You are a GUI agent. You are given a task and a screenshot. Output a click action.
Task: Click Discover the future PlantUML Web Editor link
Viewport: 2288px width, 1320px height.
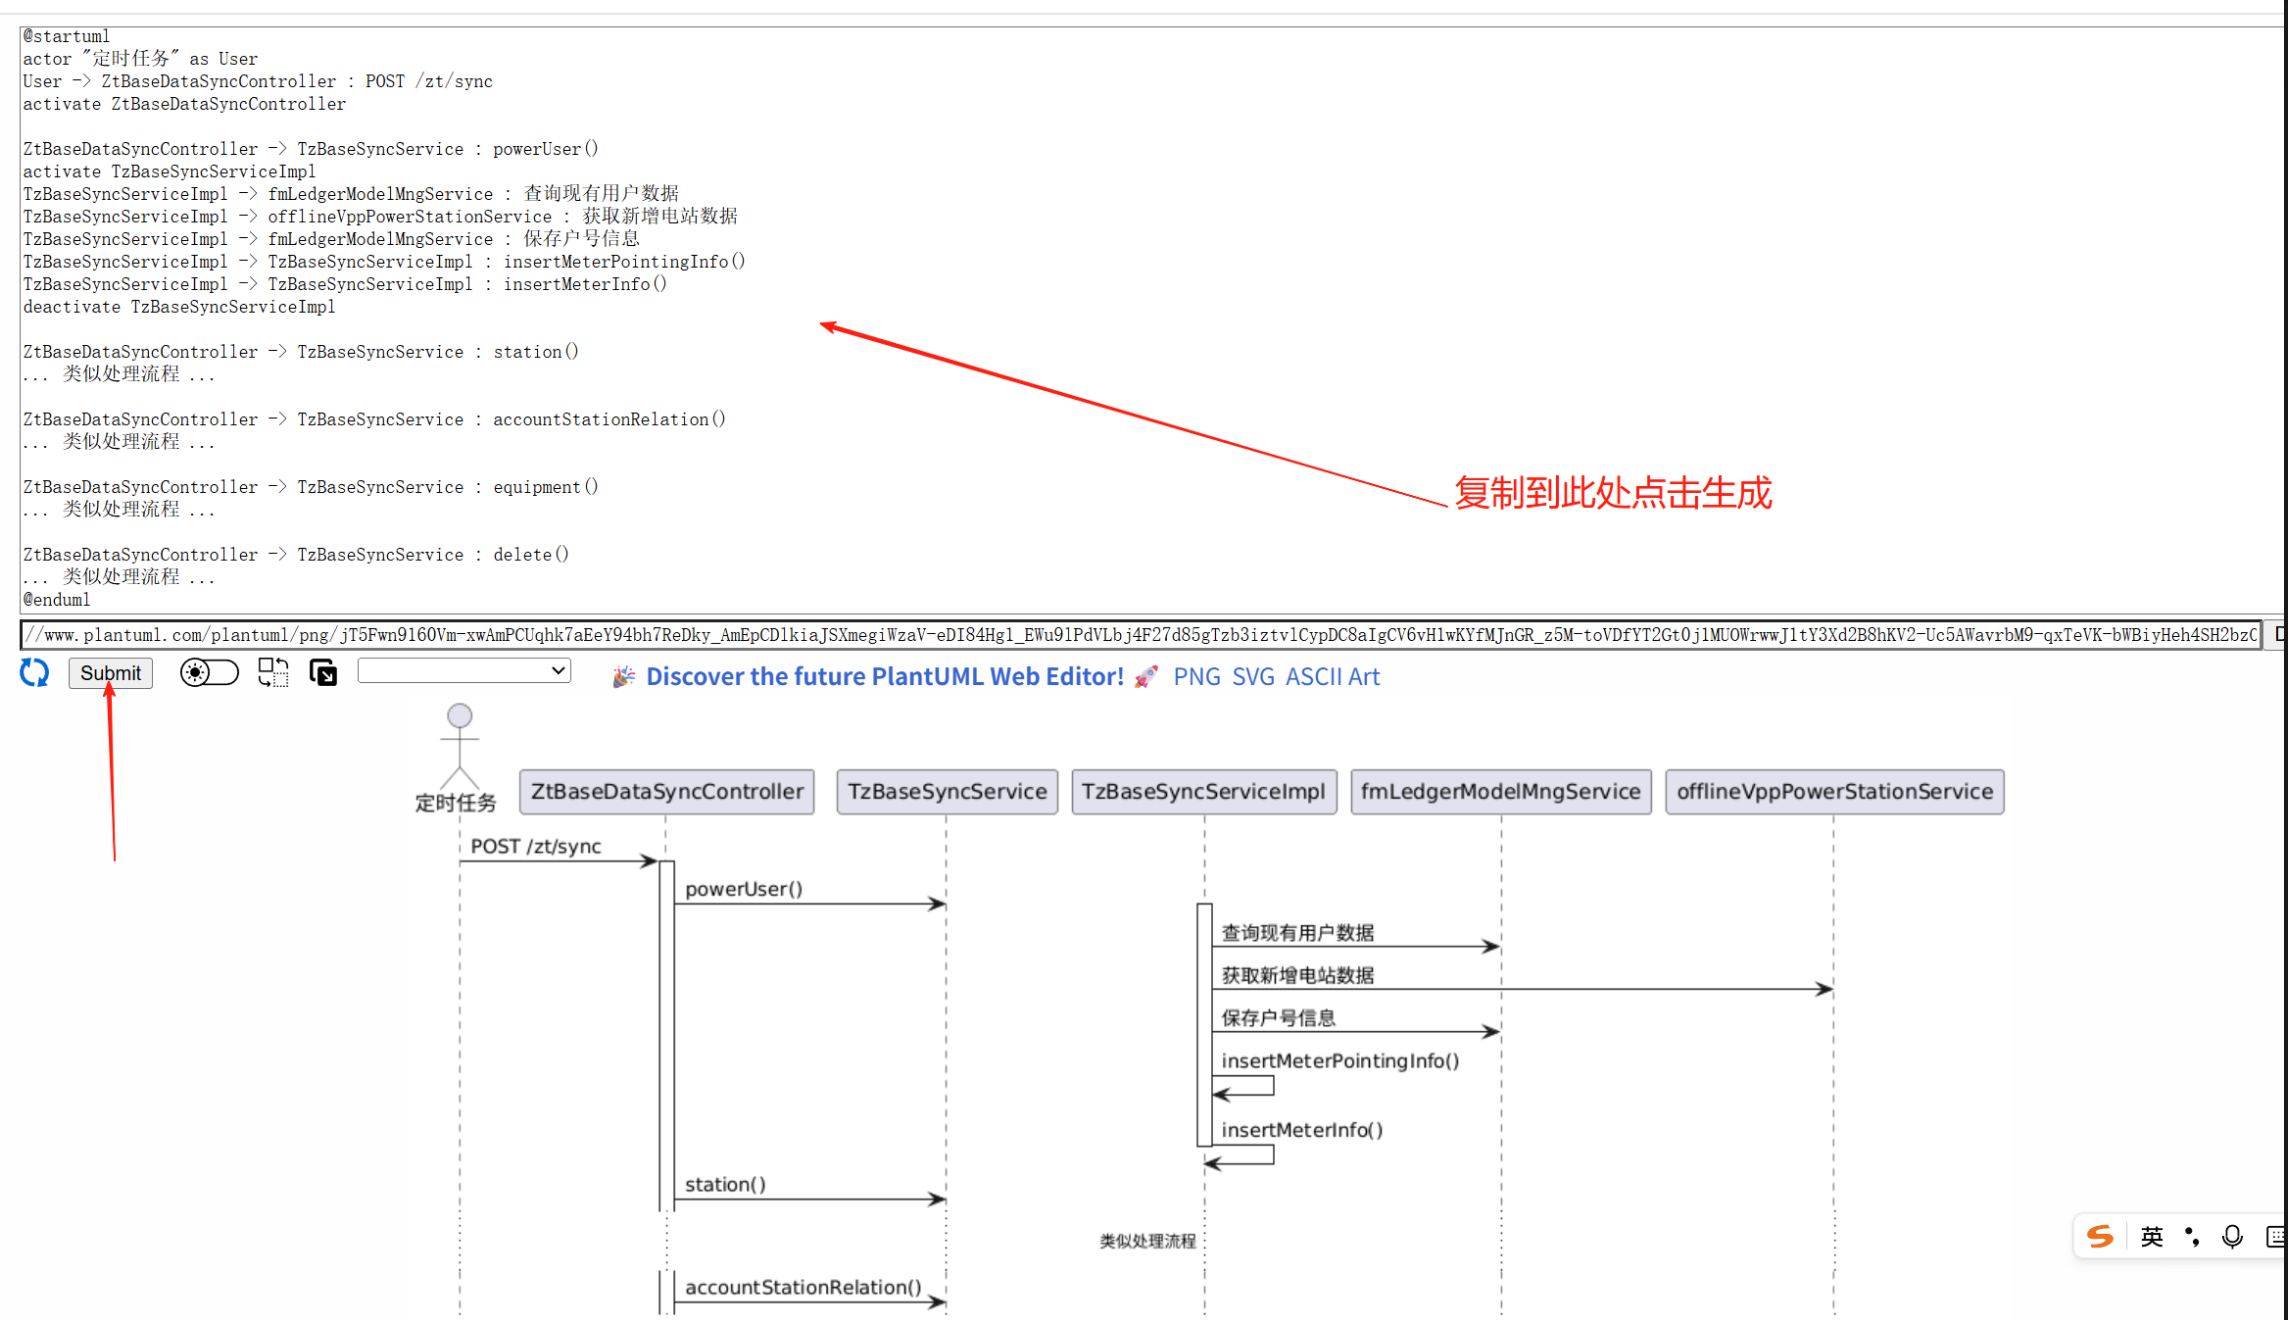point(884,677)
